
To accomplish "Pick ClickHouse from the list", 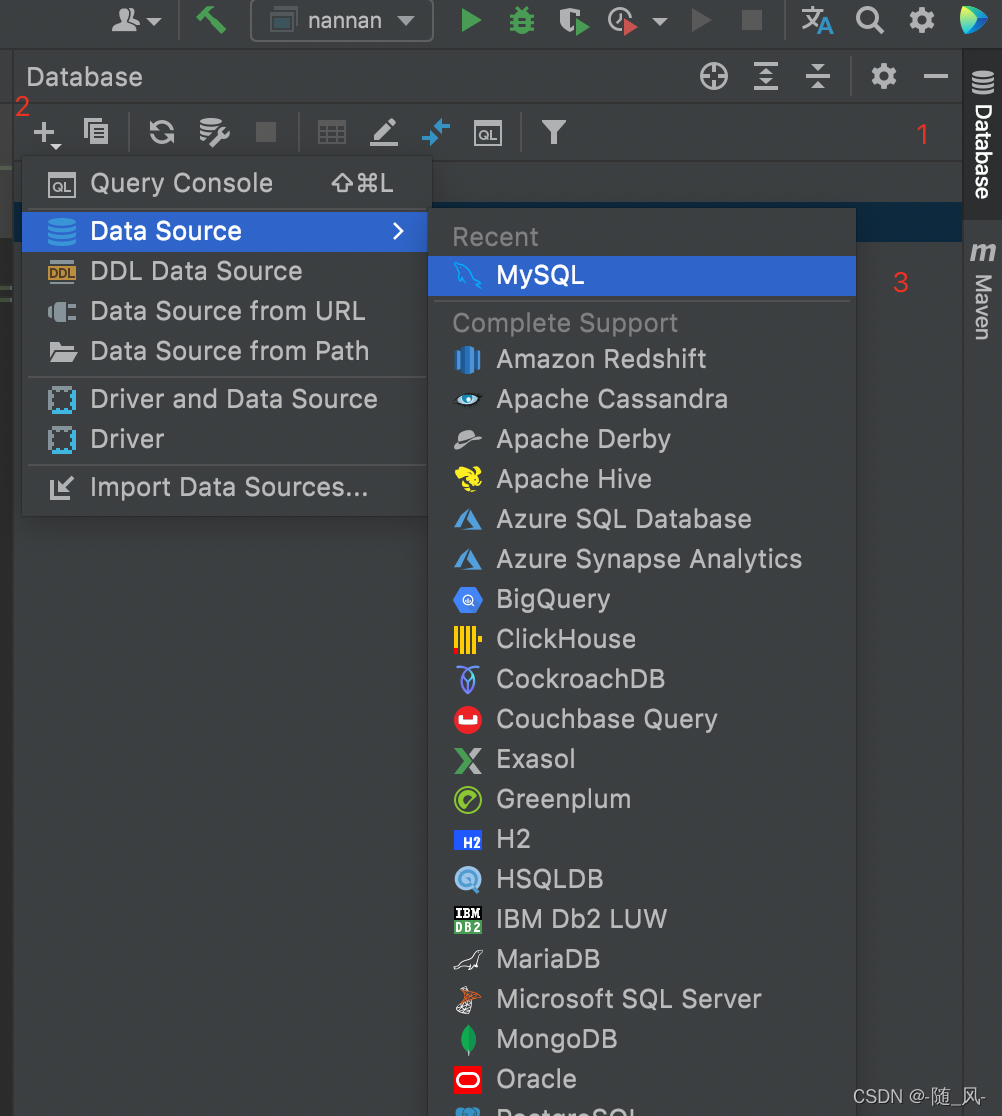I will 641,639.
